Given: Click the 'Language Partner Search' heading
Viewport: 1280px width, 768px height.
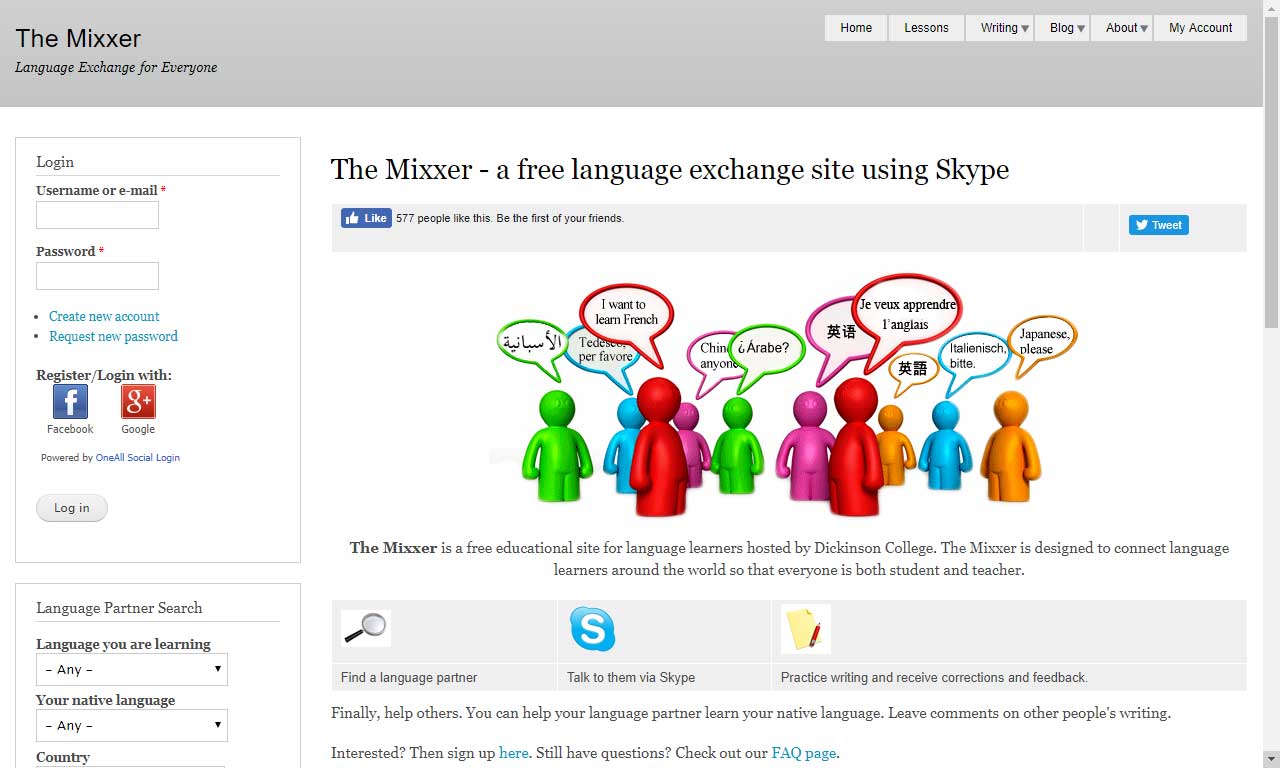Looking at the screenshot, I should [119, 608].
